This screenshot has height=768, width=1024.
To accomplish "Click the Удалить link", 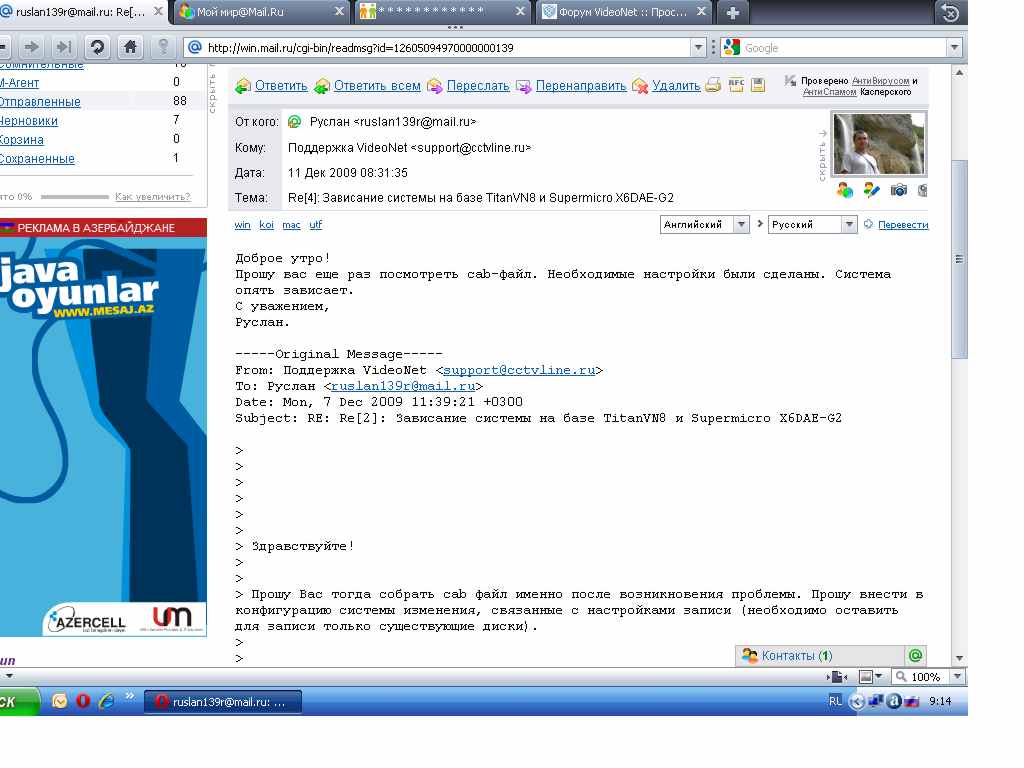I will point(676,86).
